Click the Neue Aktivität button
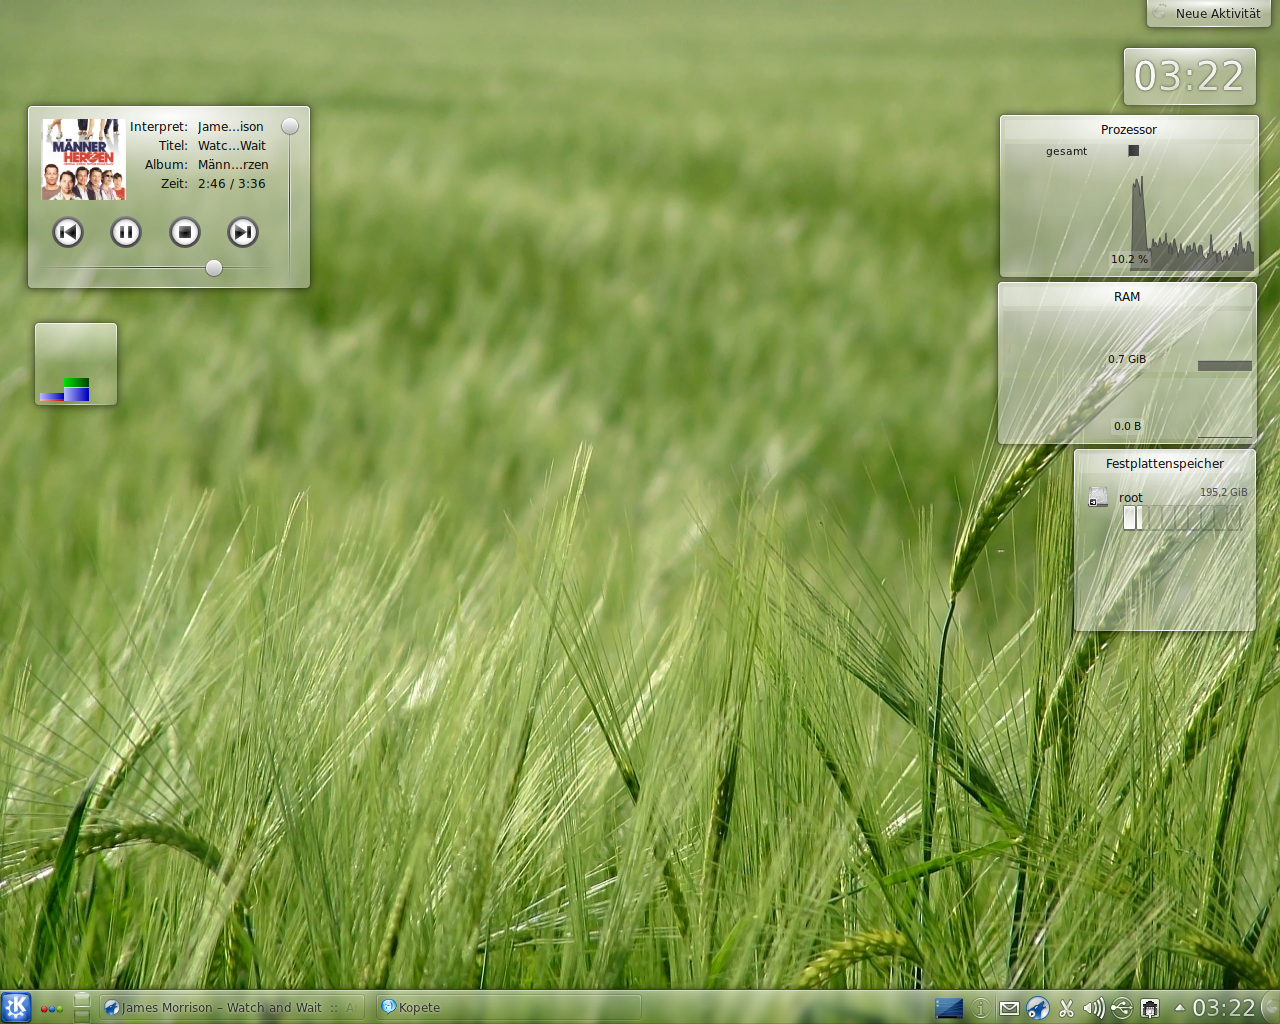Image resolution: width=1280 pixels, height=1024 pixels. pyautogui.click(x=1208, y=13)
